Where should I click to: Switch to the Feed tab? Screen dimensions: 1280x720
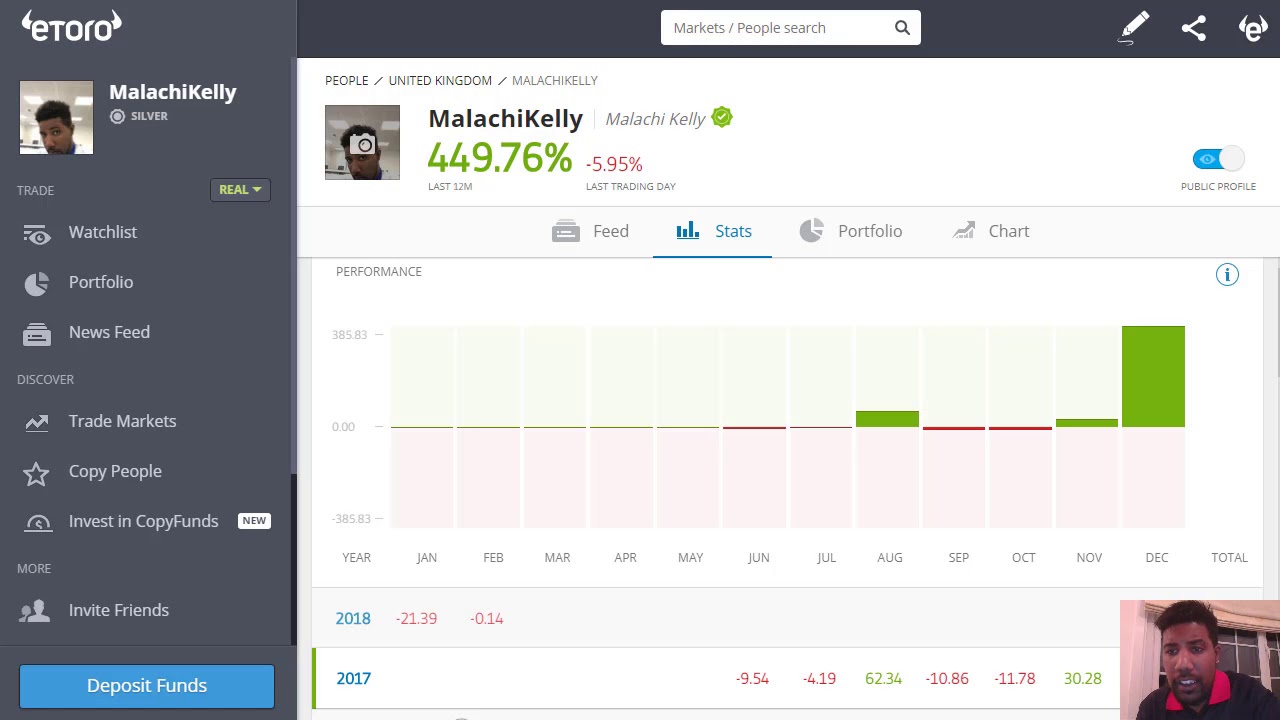[590, 231]
